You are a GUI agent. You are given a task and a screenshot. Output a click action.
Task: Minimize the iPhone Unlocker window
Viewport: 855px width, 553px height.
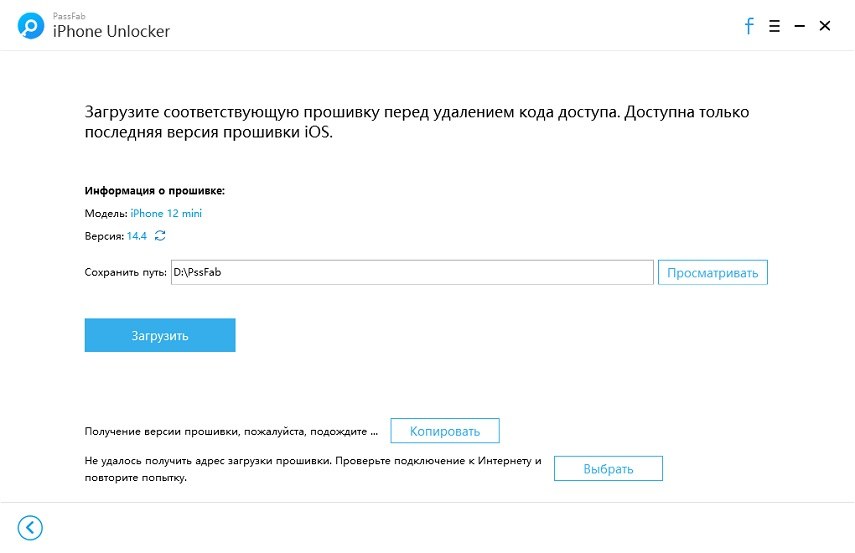click(799, 26)
